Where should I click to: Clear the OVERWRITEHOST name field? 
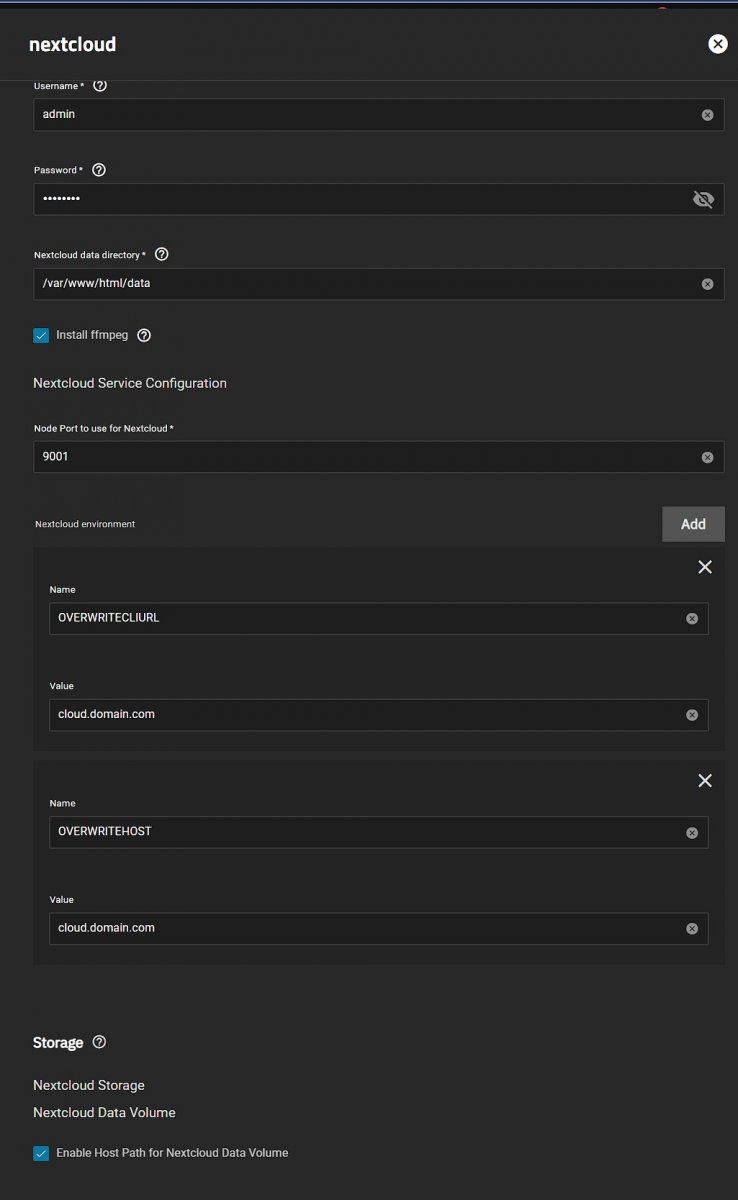click(692, 833)
